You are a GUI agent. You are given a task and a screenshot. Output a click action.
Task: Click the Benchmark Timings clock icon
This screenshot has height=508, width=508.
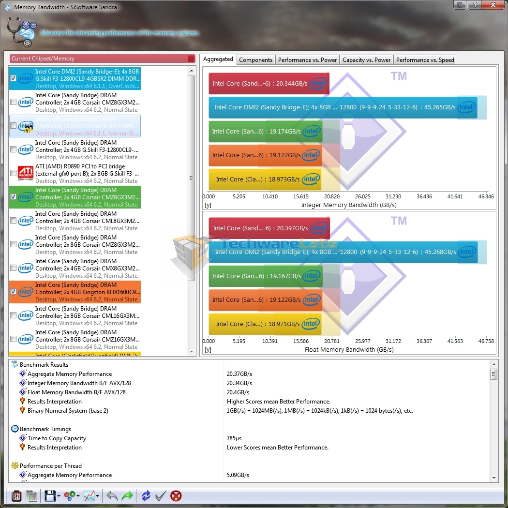pyautogui.click(x=15, y=429)
